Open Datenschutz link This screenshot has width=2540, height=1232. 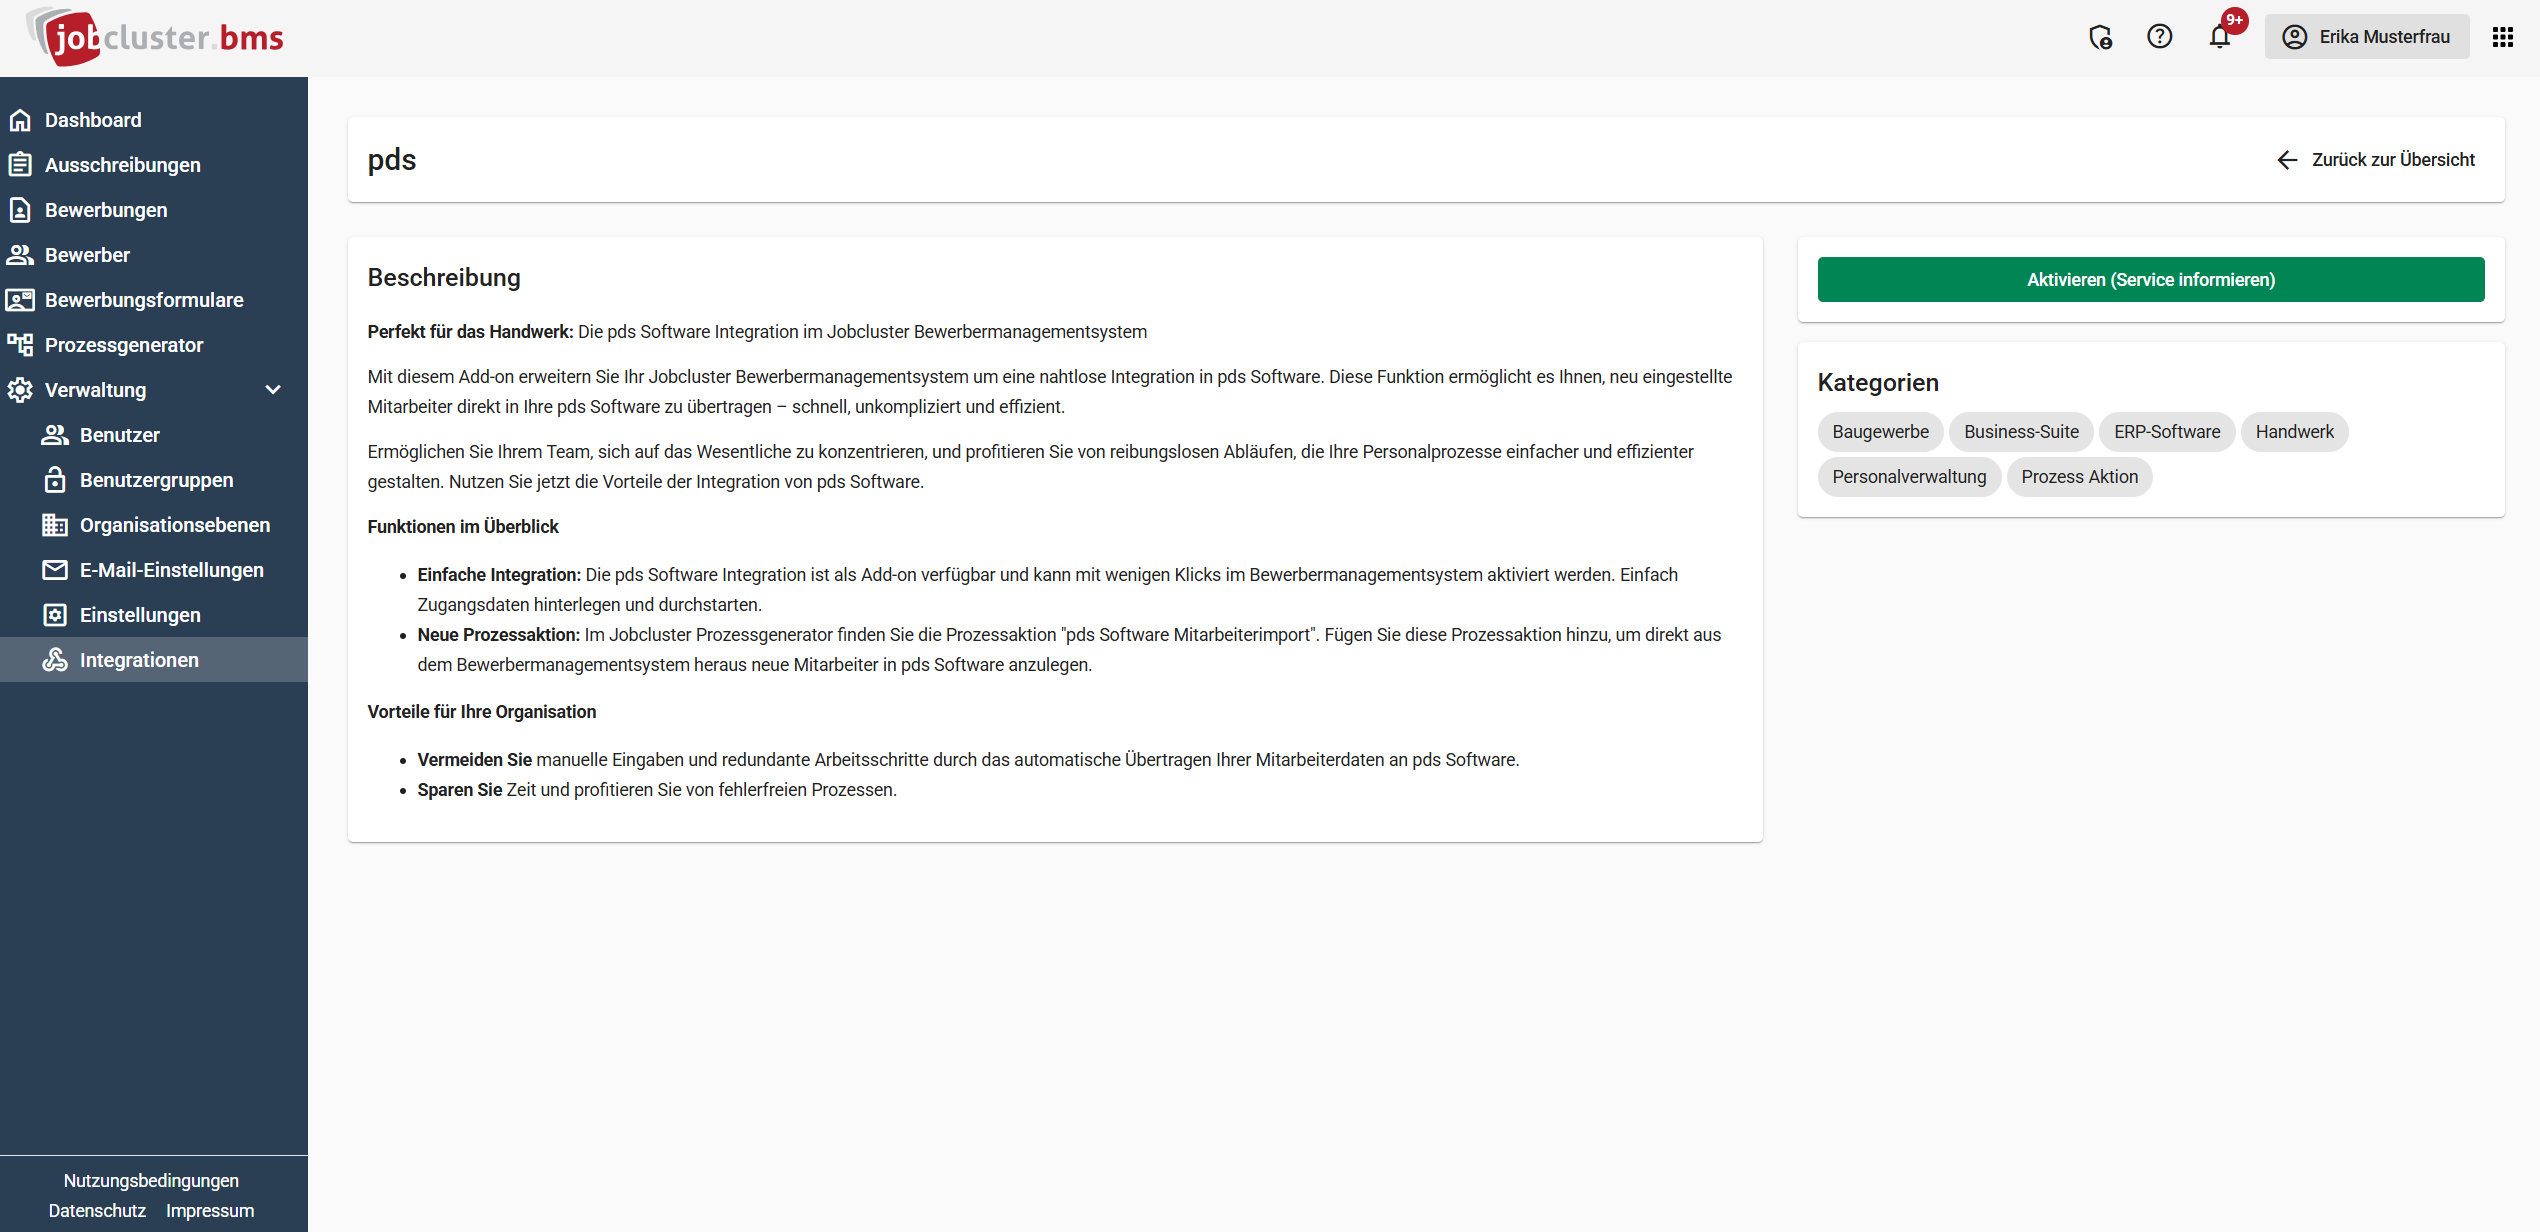97,1211
